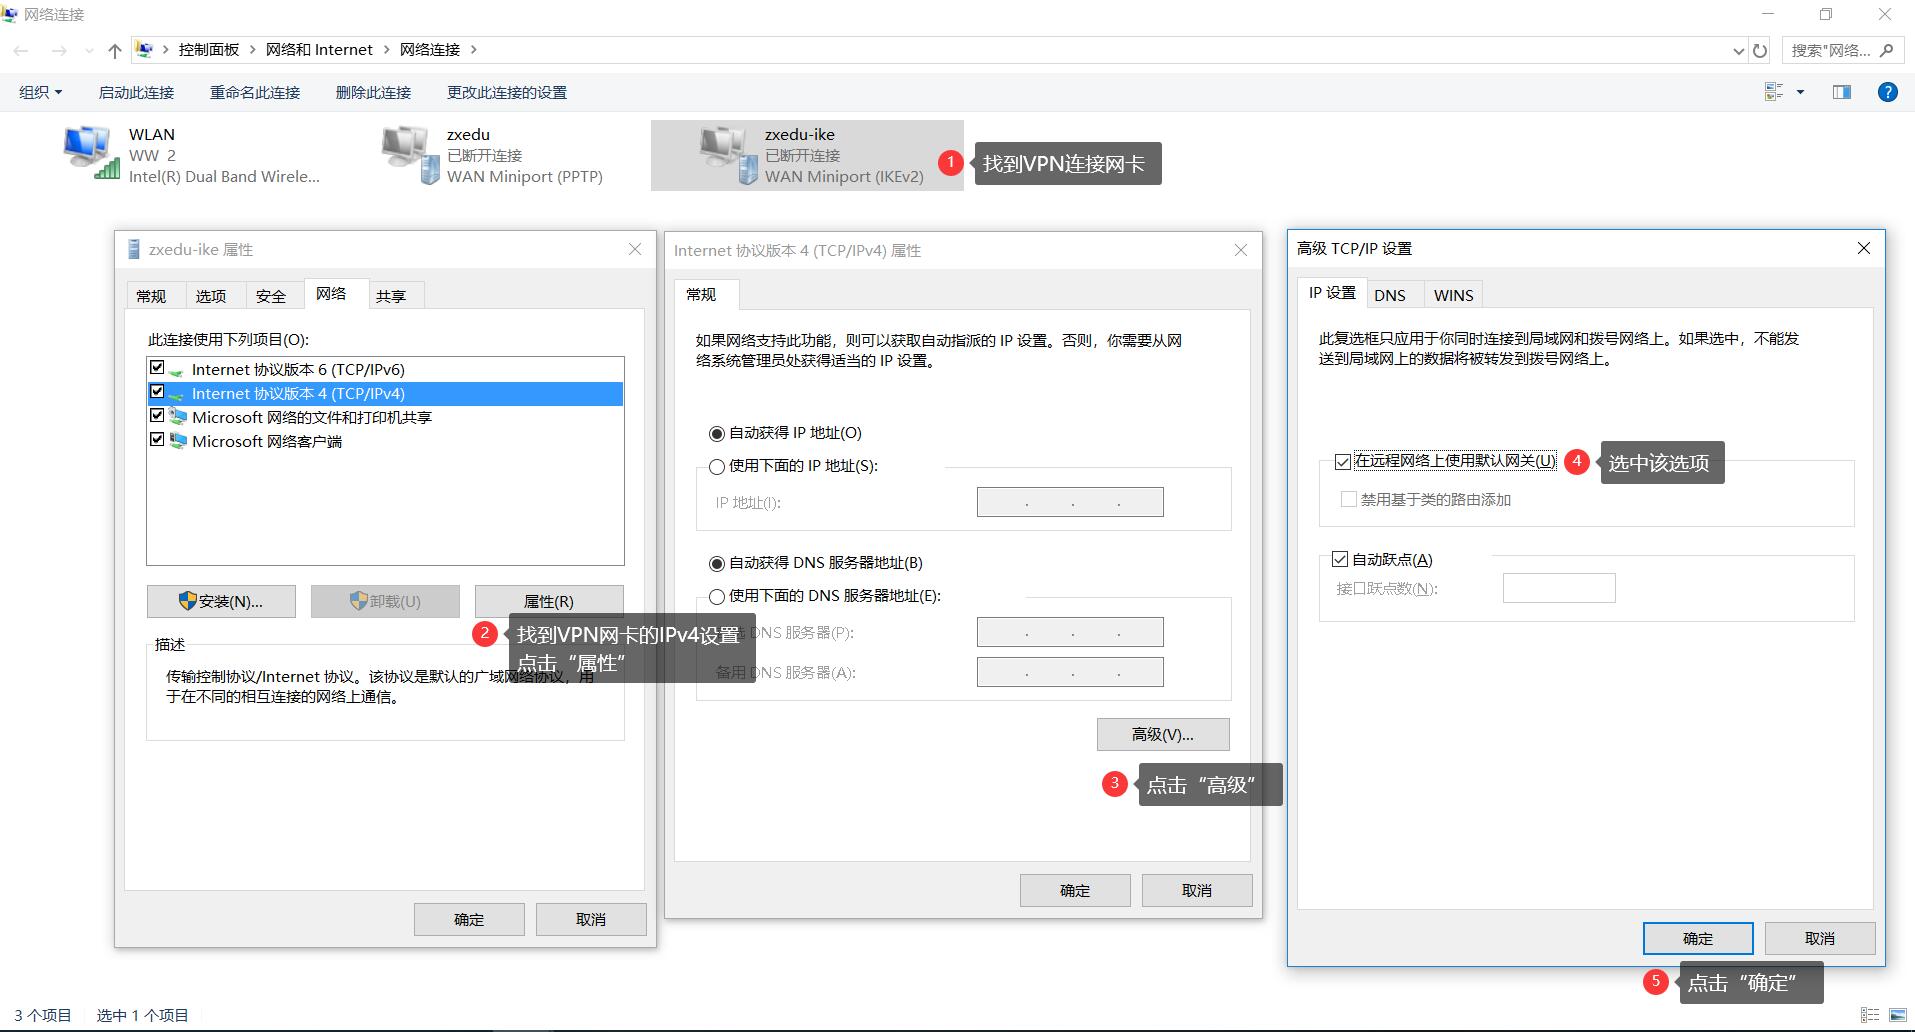Screen dimensions: 1915x1032
Task: Uncheck the 自动跃点 checkbox
Action: point(1340,560)
